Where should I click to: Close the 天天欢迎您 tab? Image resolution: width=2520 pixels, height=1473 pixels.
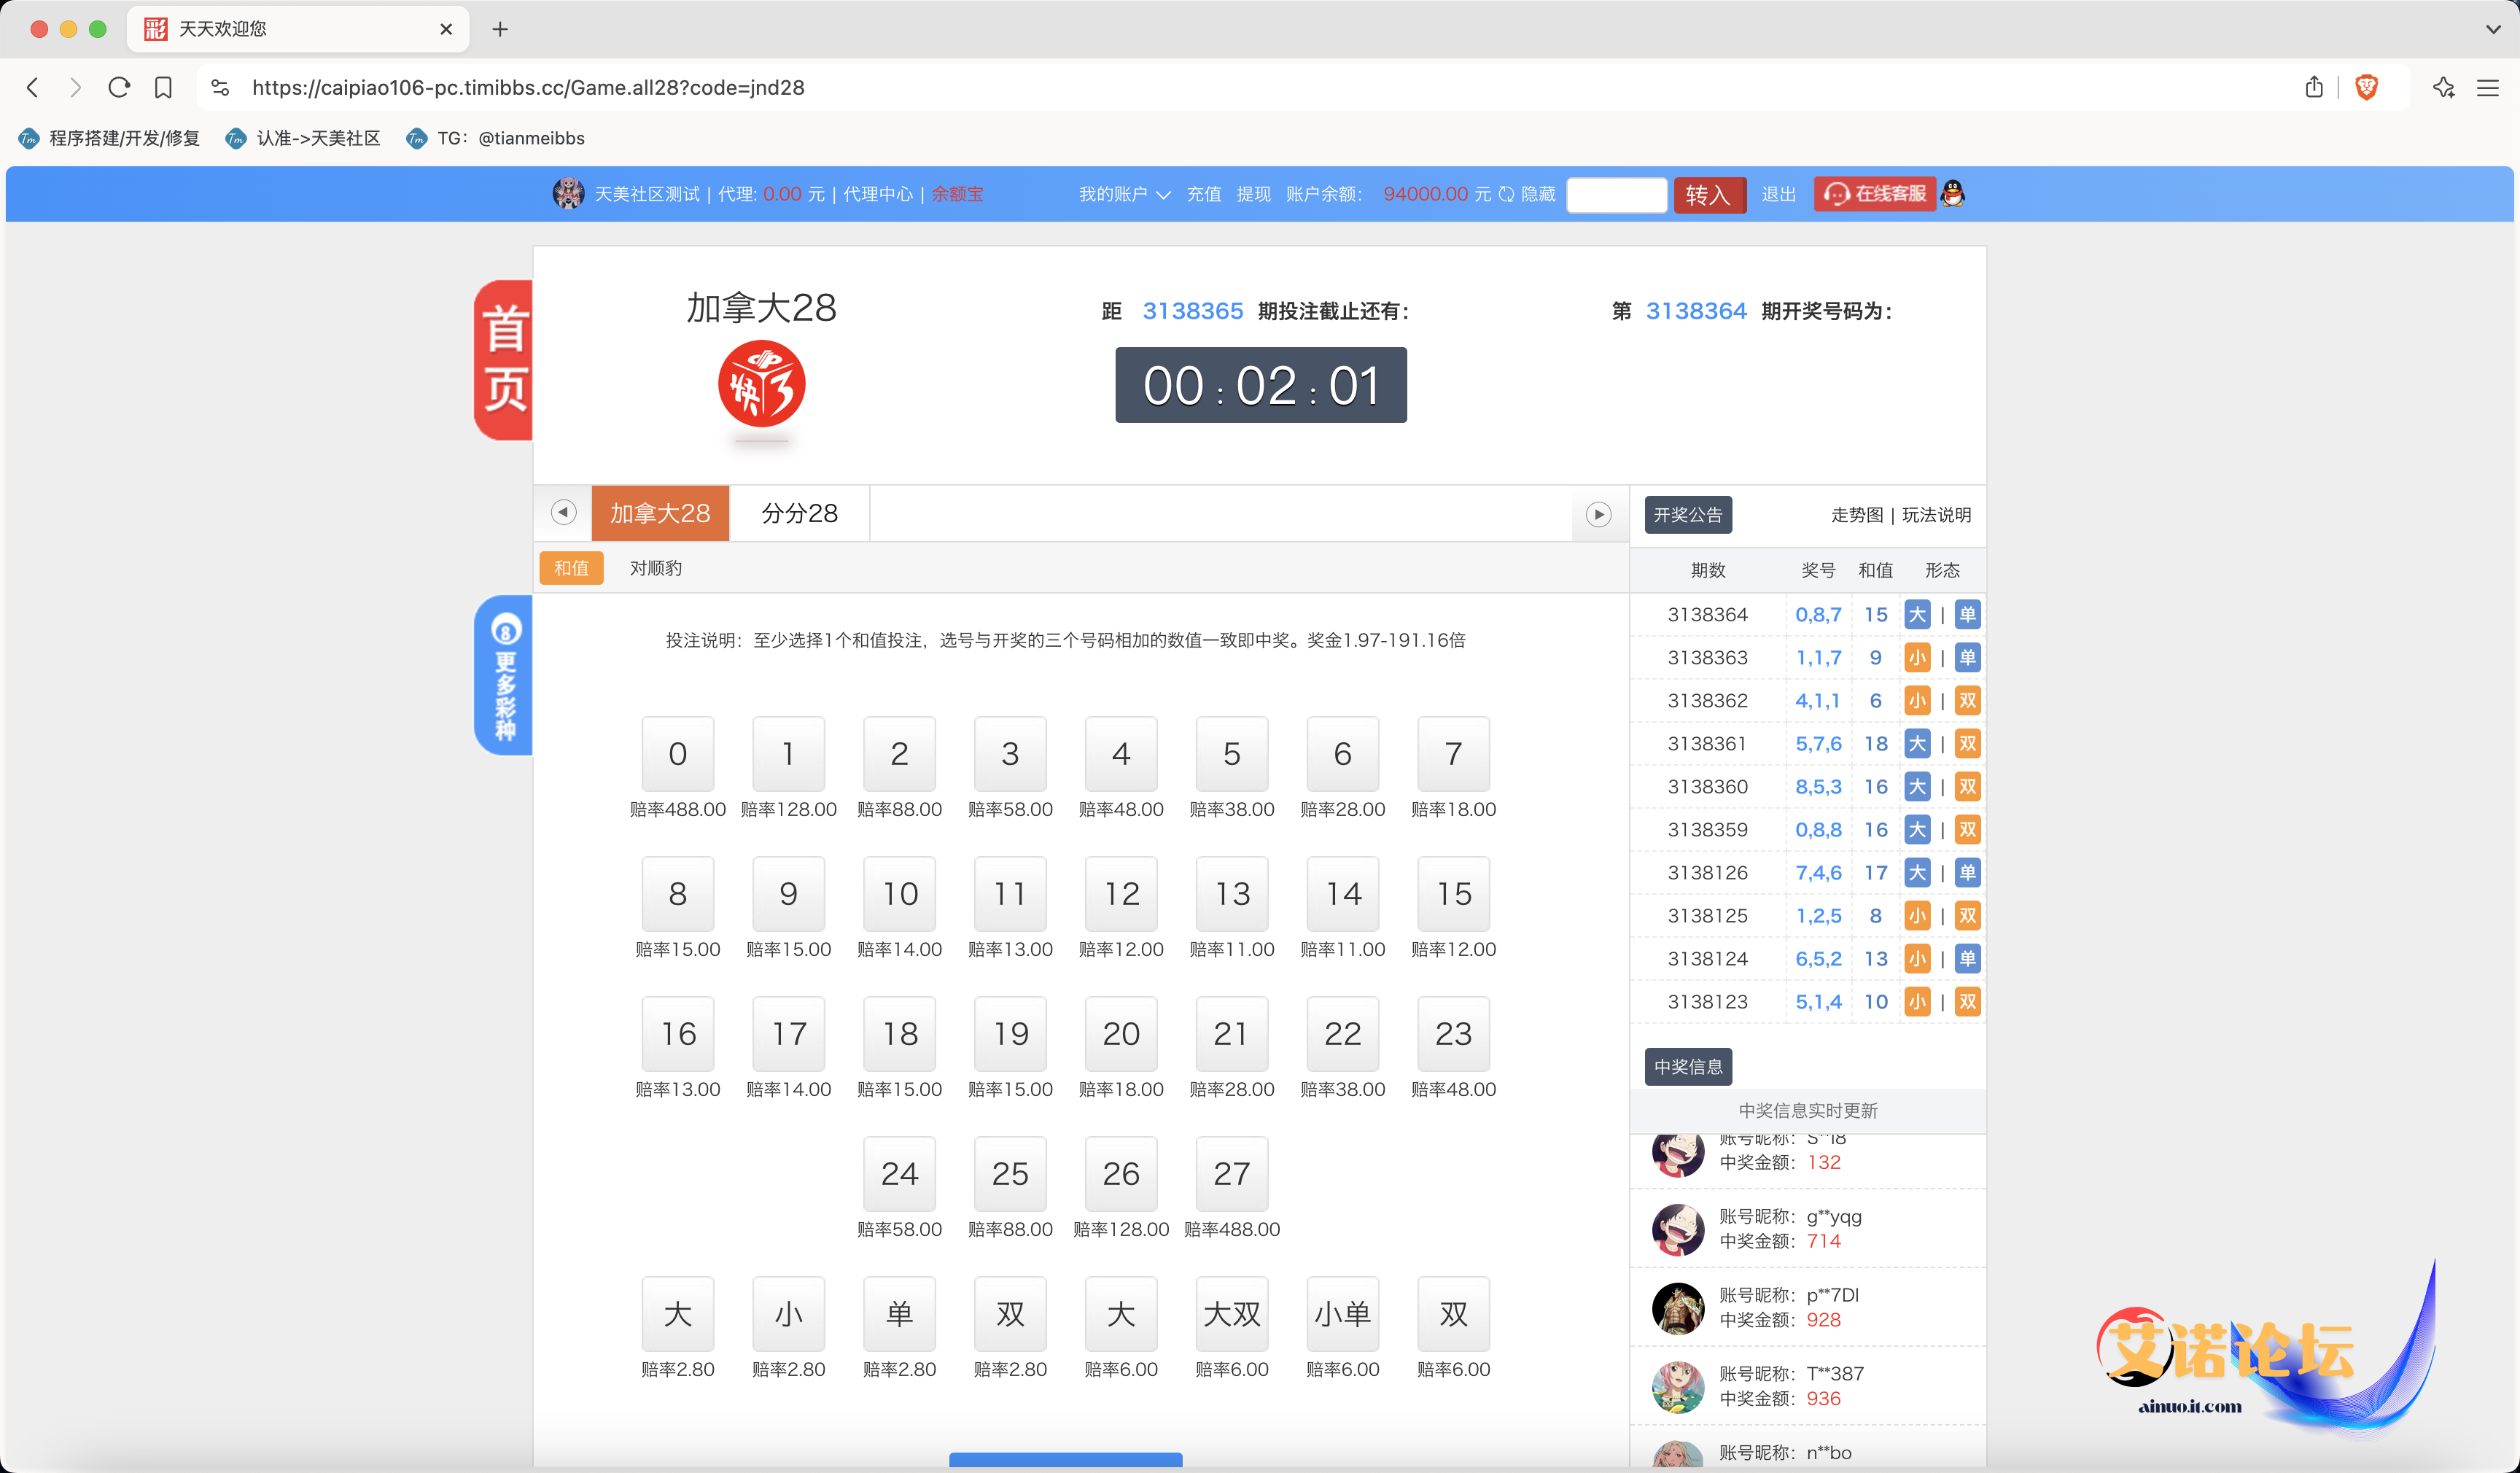coord(446,29)
